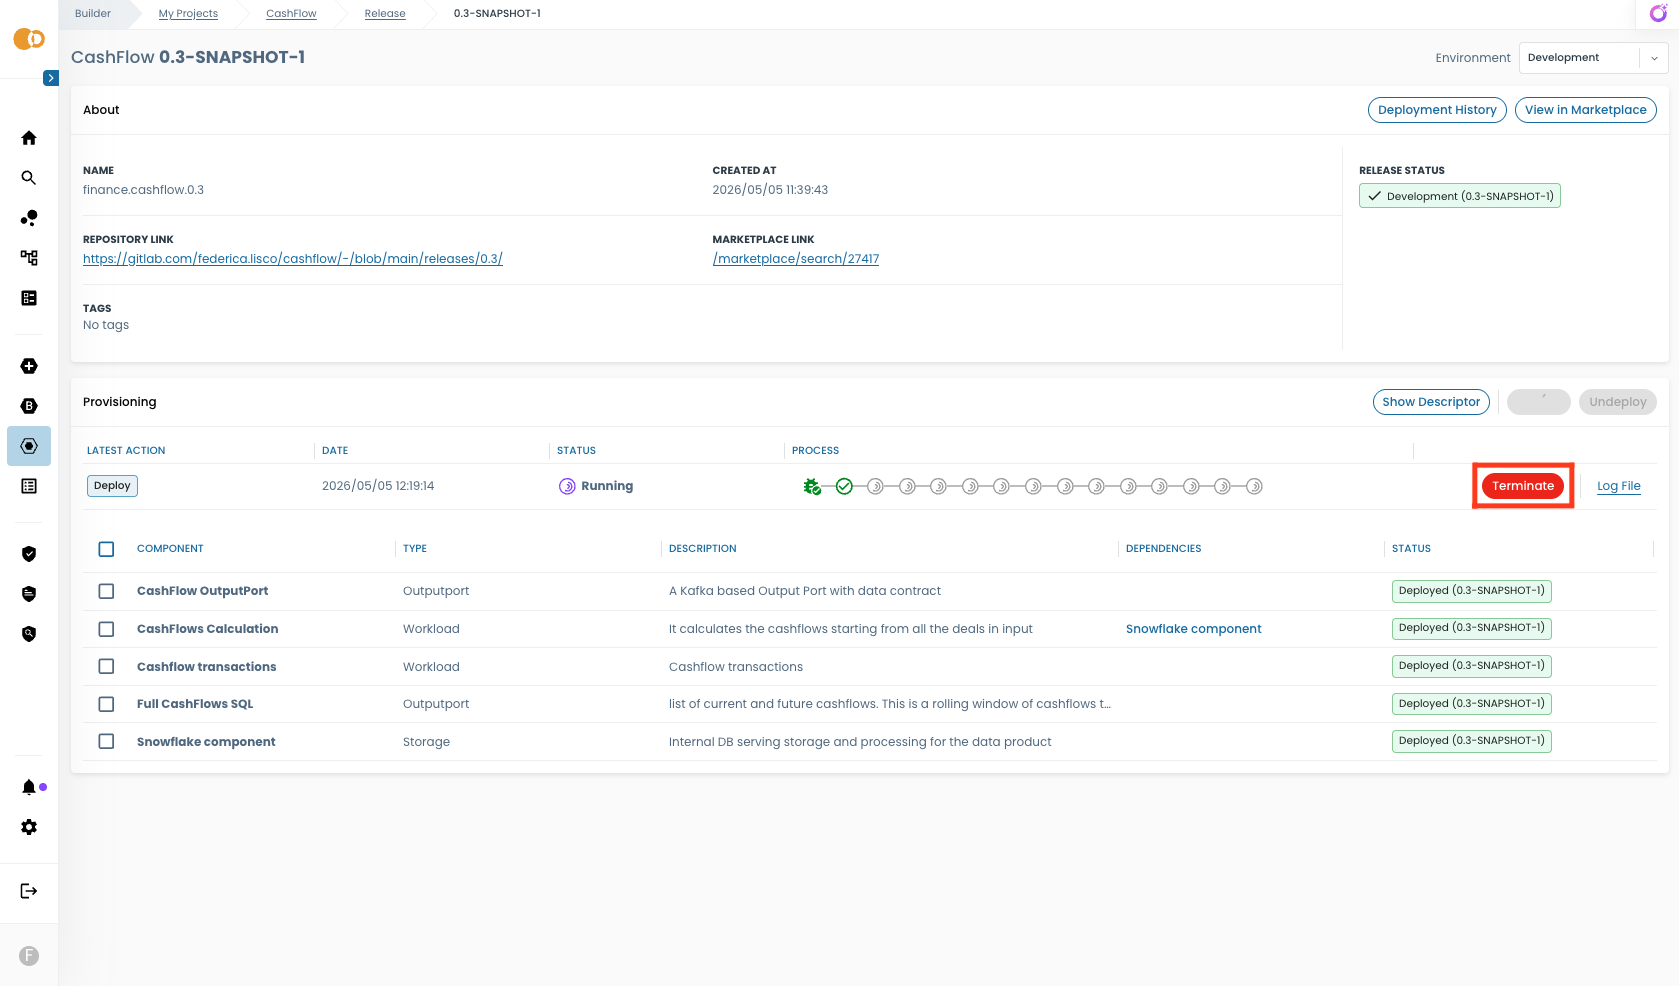Click Show Descriptor button
This screenshot has height=986, width=1679.
coord(1431,402)
